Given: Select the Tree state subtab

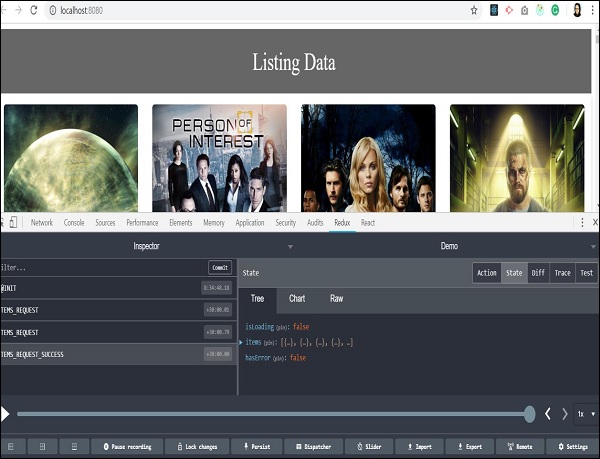Looking at the screenshot, I should (258, 299).
